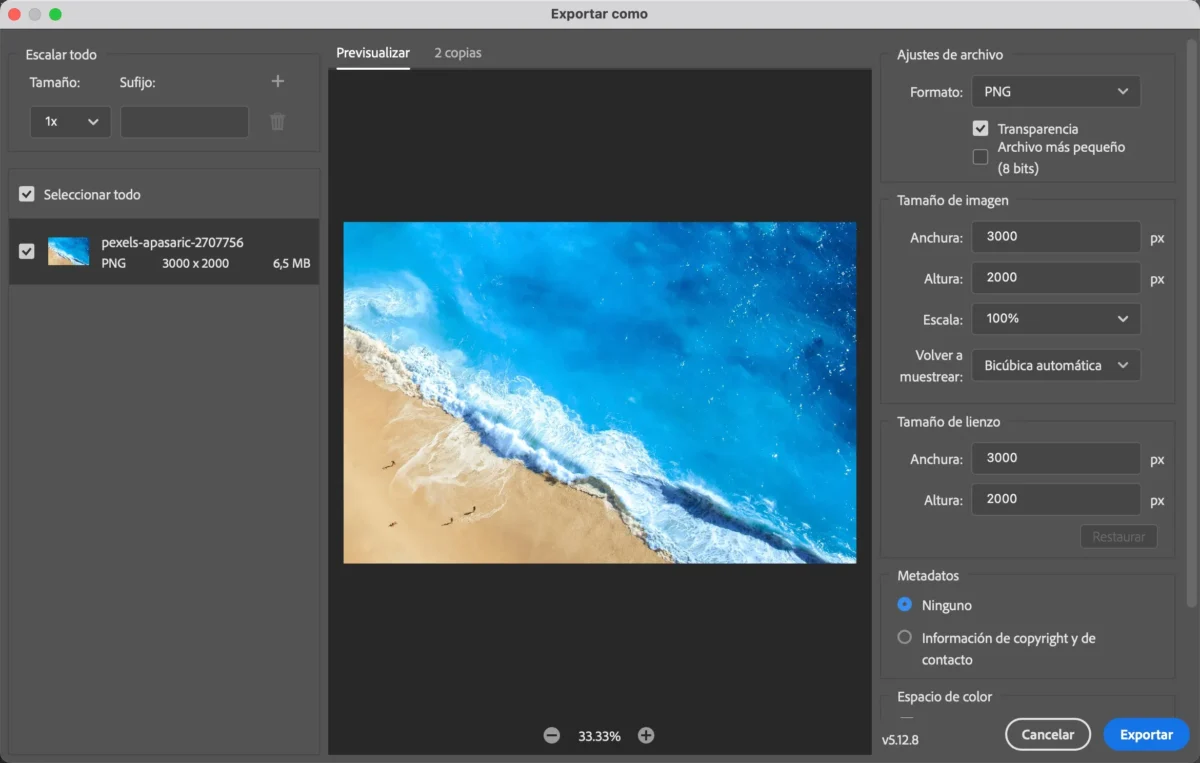Open the 1x Tamaño dropdown
The height and width of the screenshot is (763, 1200).
click(x=70, y=121)
